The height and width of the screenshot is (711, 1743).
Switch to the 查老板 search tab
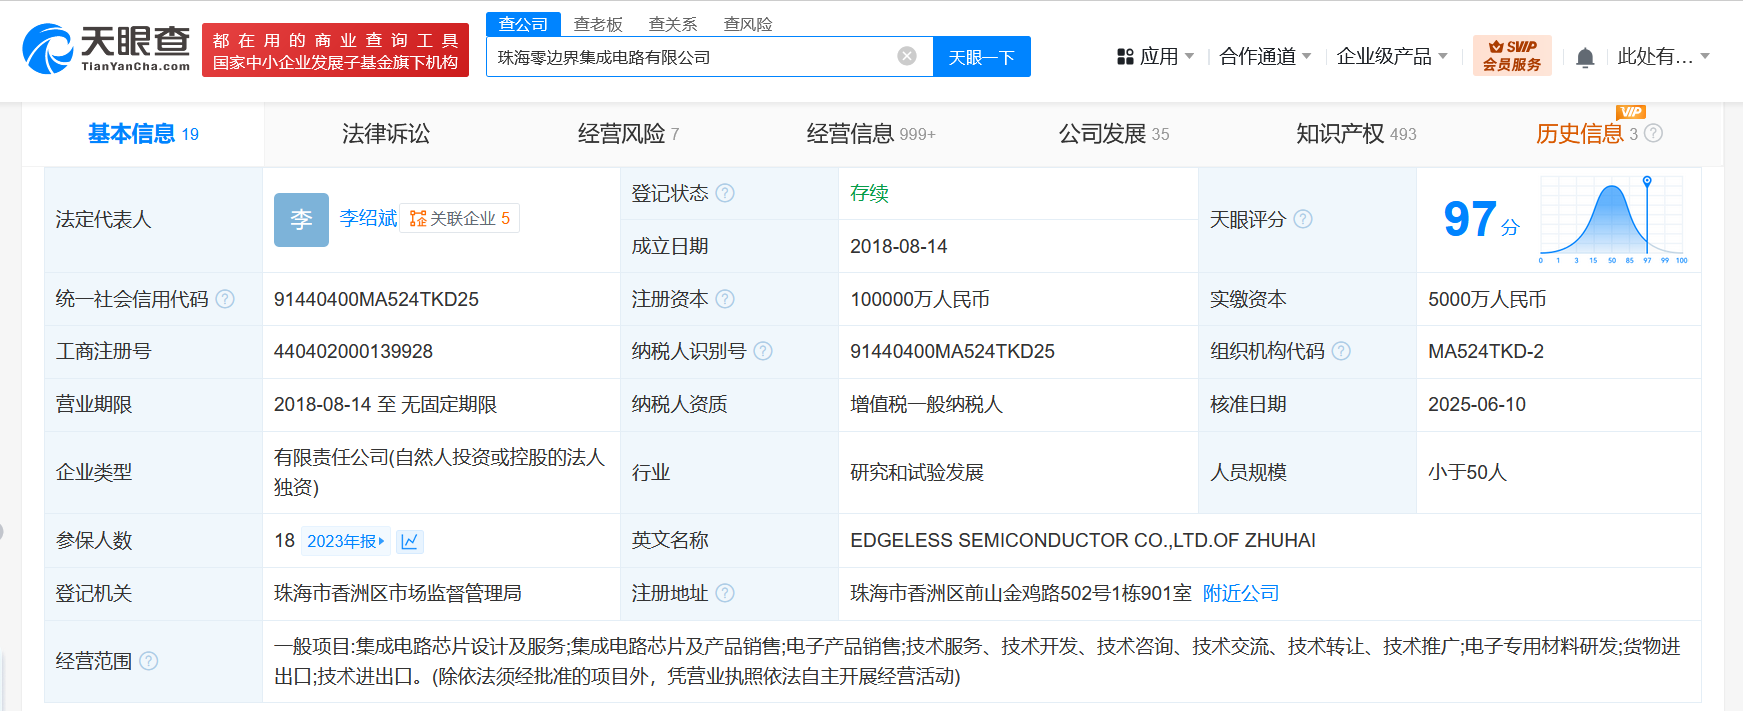[x=598, y=24]
